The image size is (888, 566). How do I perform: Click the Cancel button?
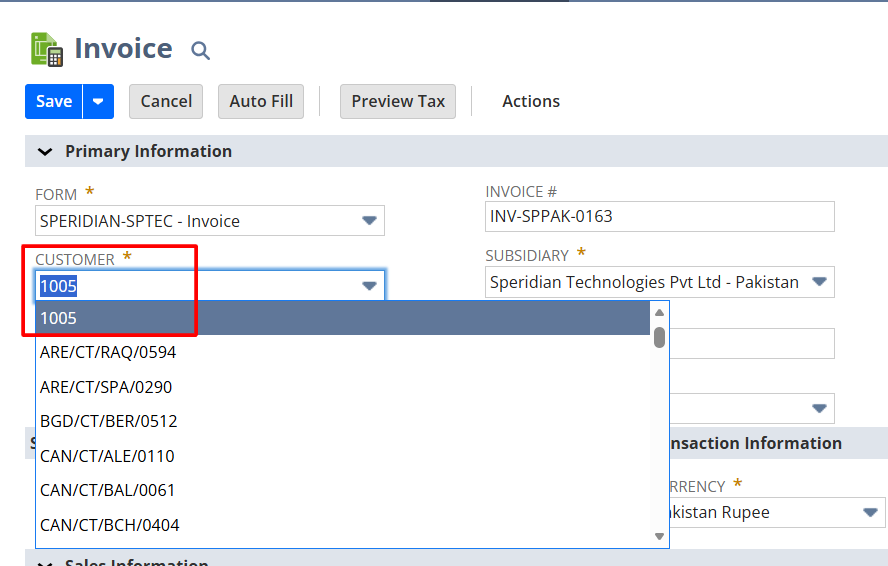166,101
